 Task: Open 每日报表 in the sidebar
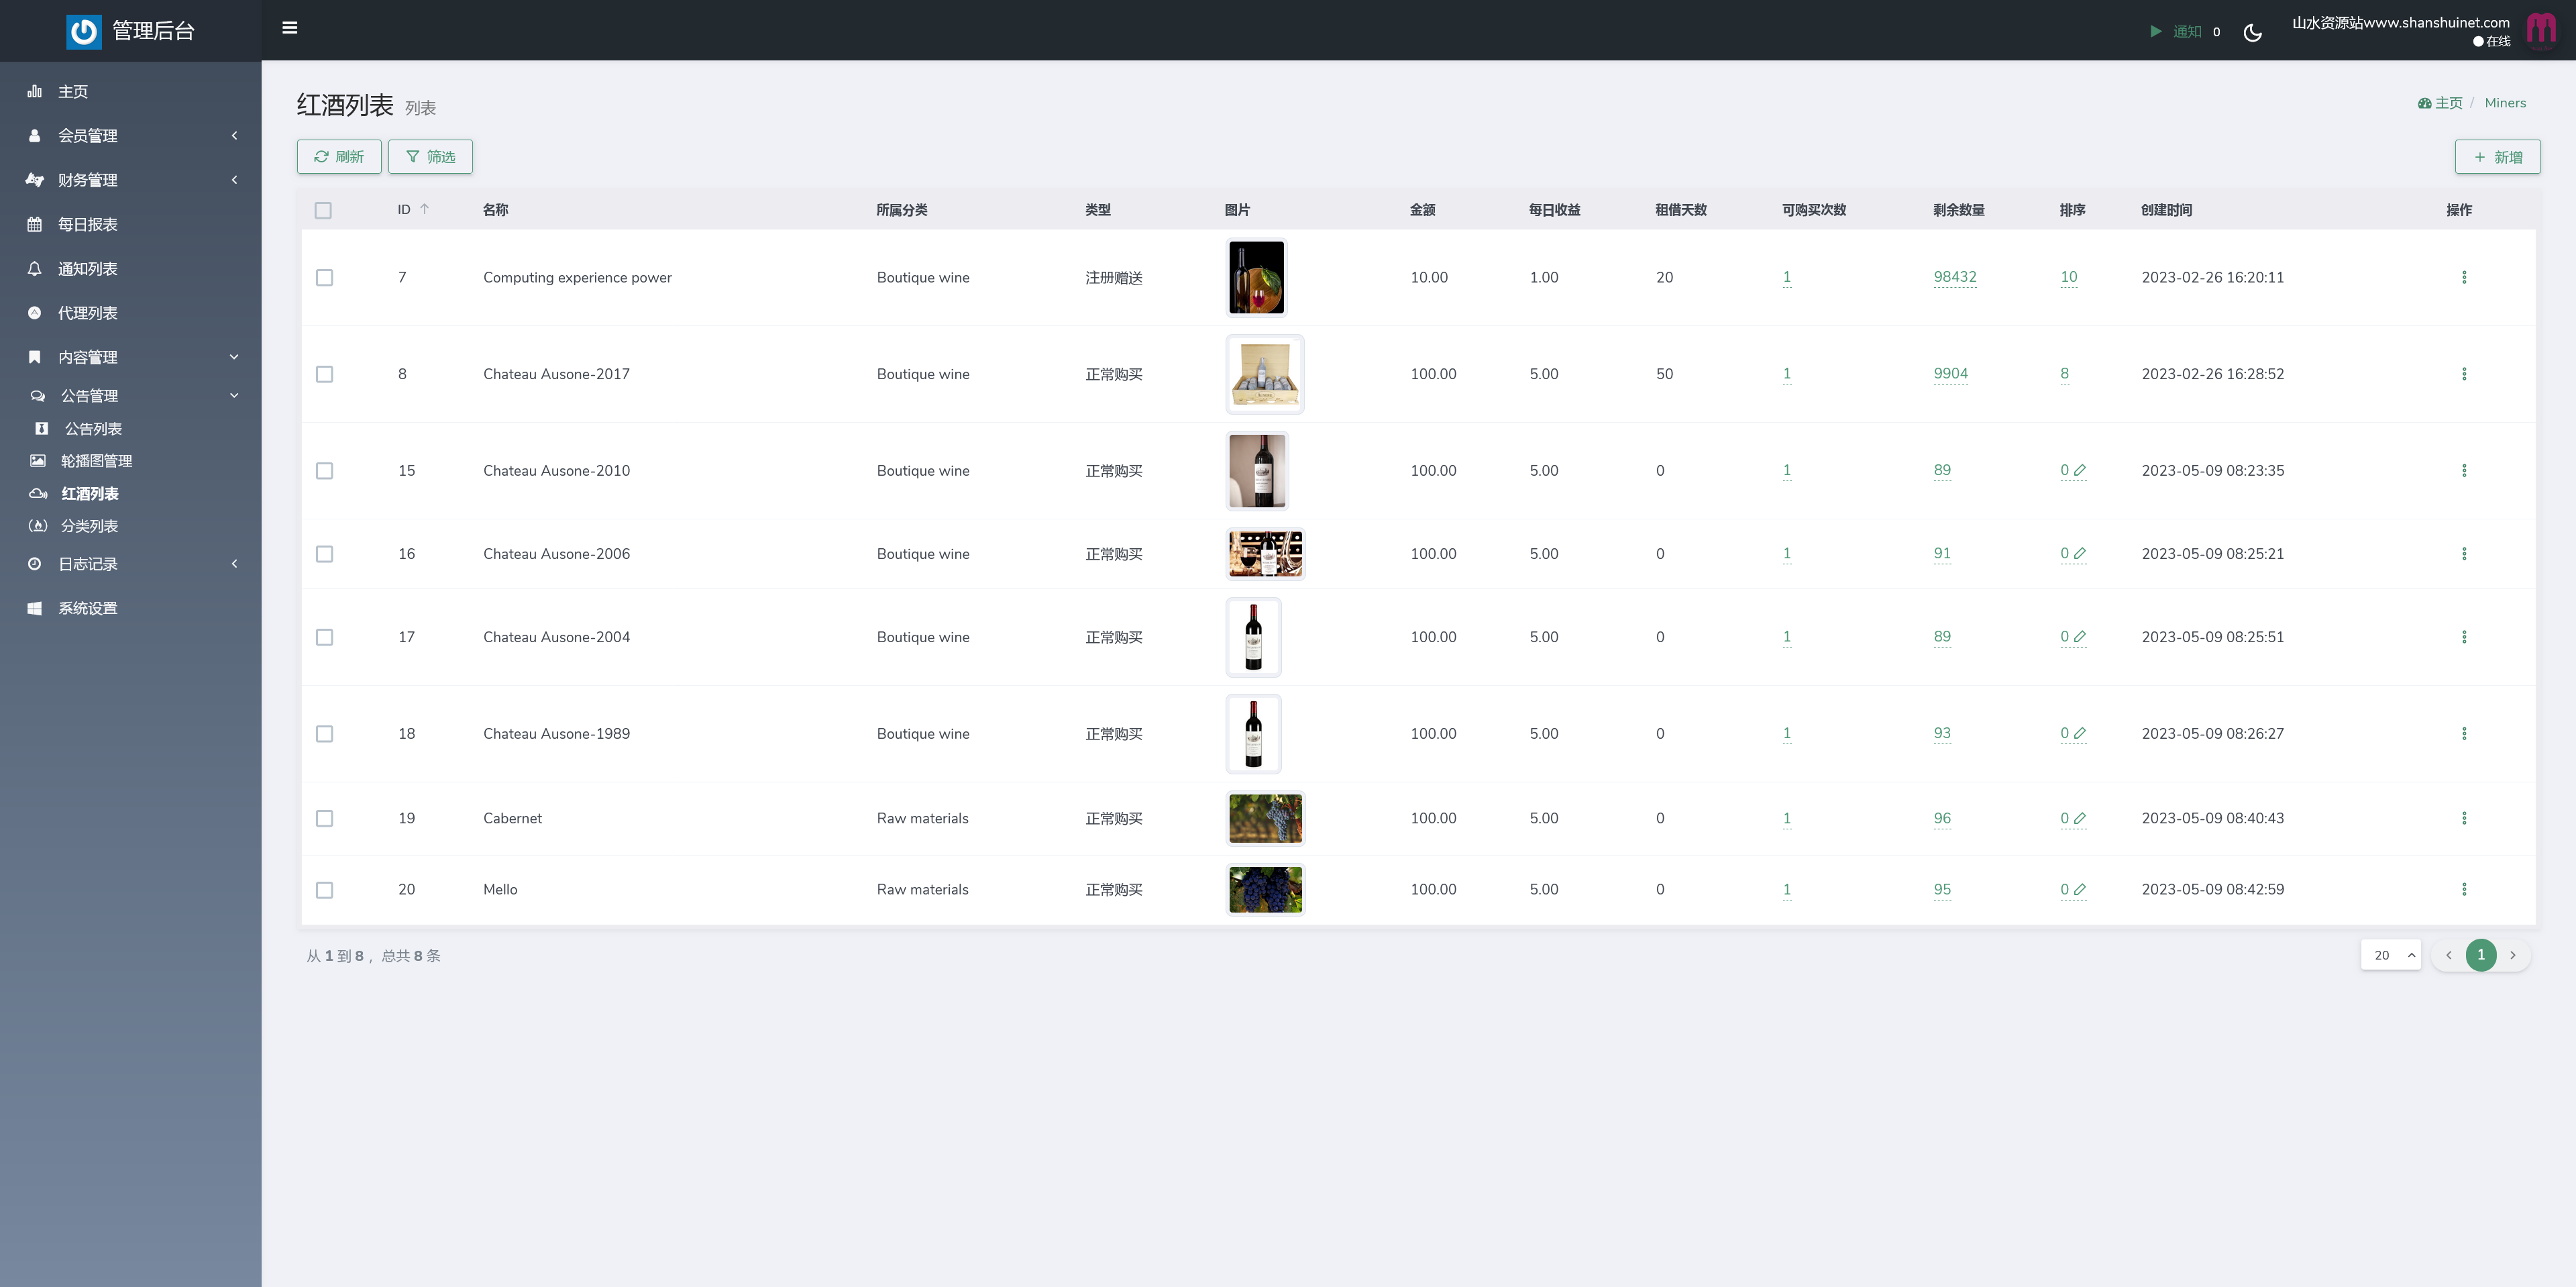[88, 225]
